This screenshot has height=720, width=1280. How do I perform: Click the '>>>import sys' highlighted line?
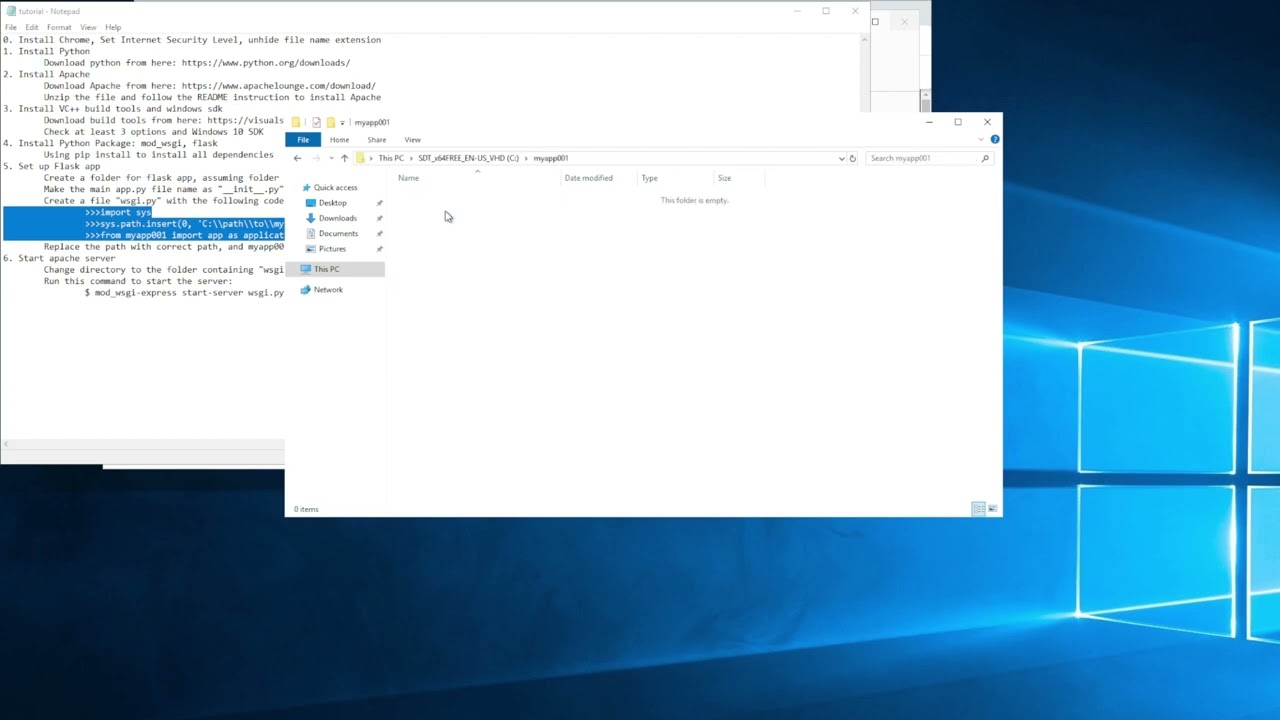(x=118, y=212)
